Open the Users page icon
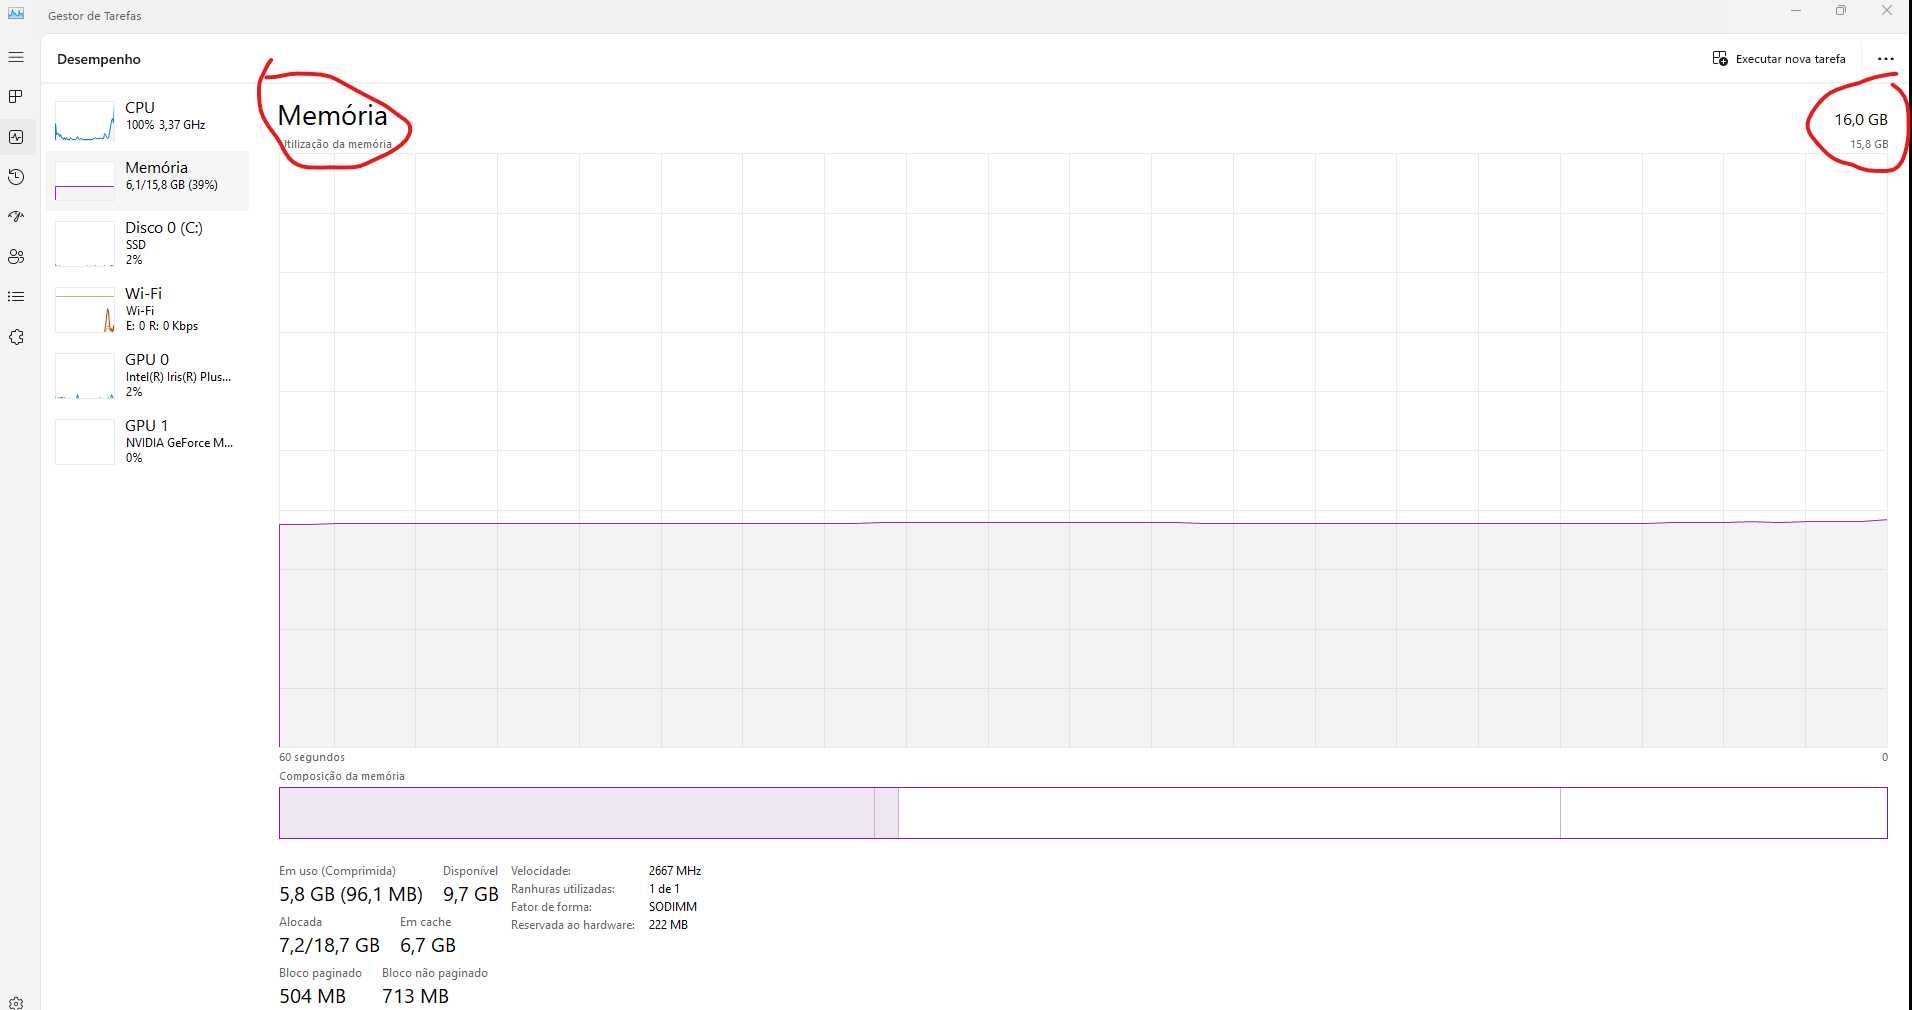This screenshot has width=1912, height=1010. click(16, 257)
